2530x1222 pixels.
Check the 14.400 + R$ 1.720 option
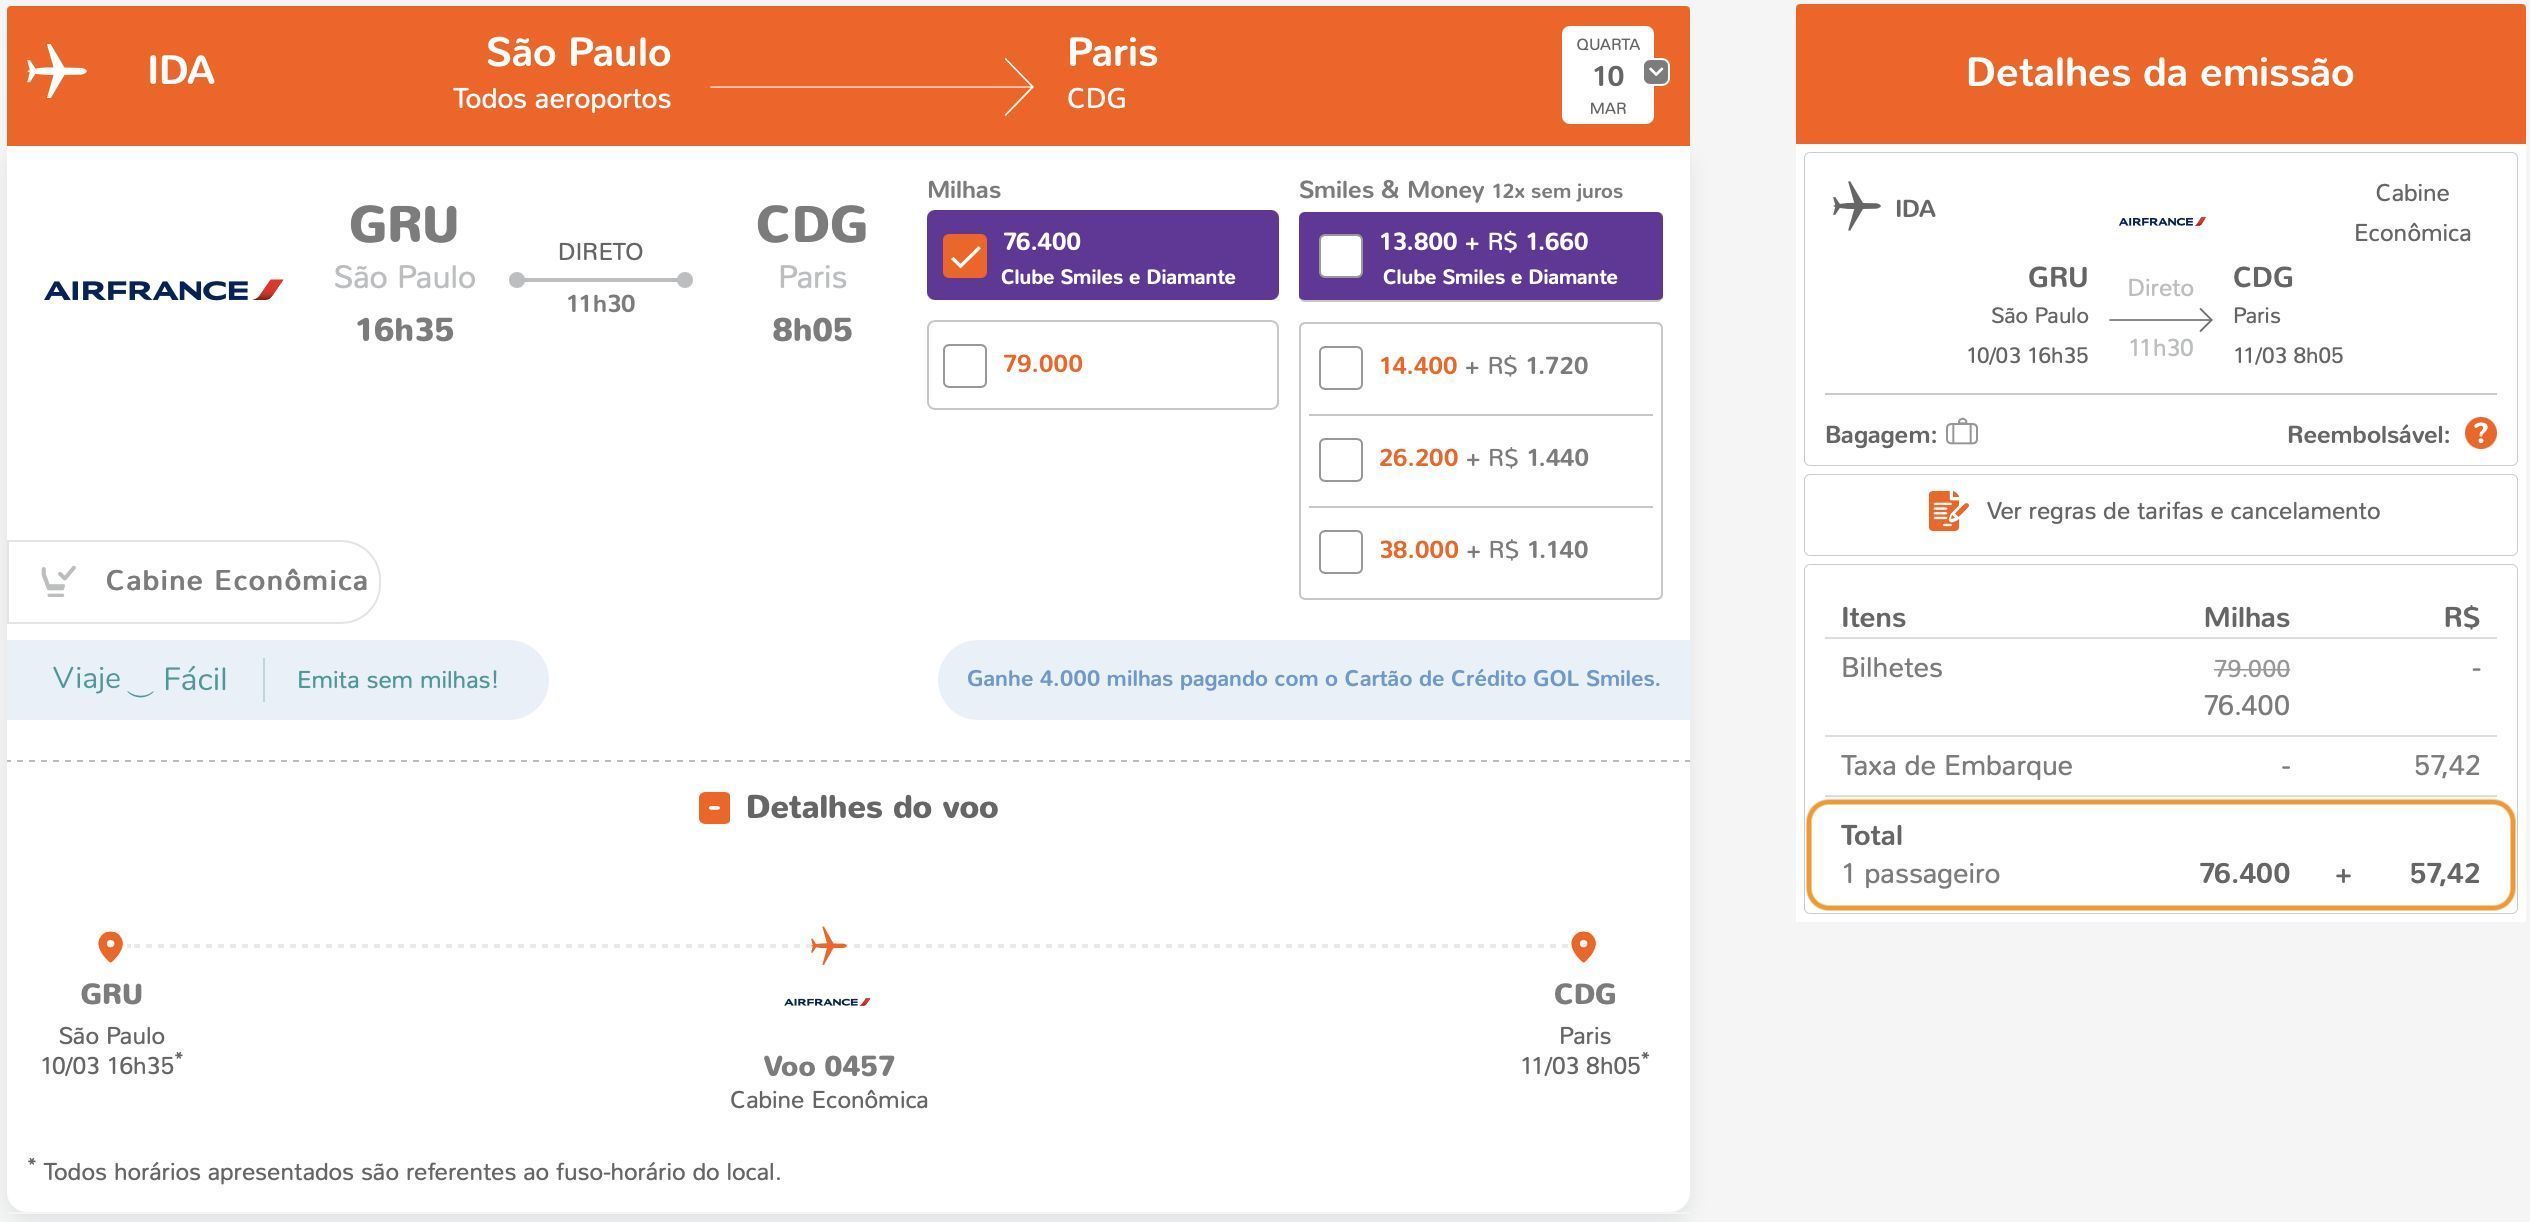1340,367
